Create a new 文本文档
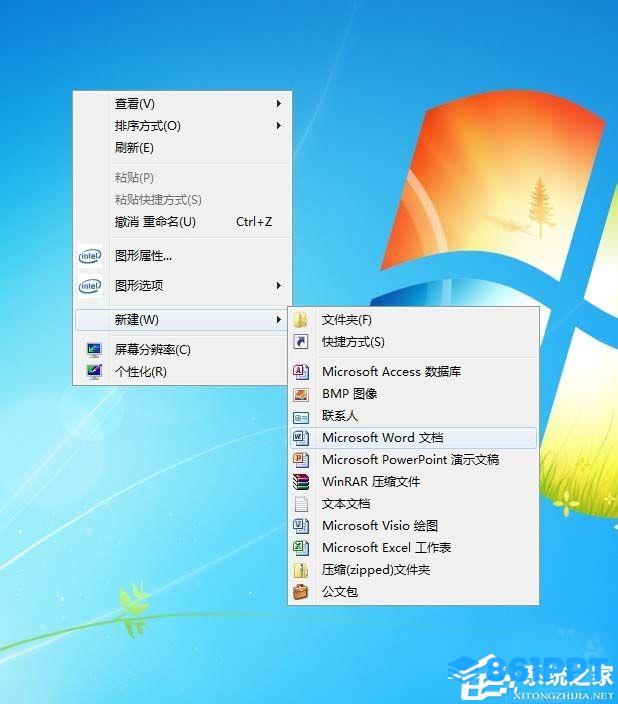The width and height of the screenshot is (618, 704). [413, 504]
